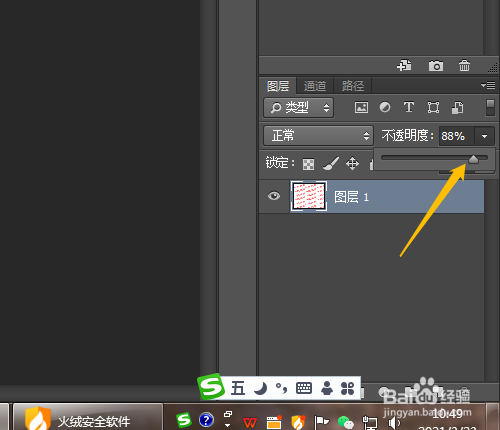The image size is (500, 430).
Task: Lock layer position with the move icon
Action: coord(352,164)
